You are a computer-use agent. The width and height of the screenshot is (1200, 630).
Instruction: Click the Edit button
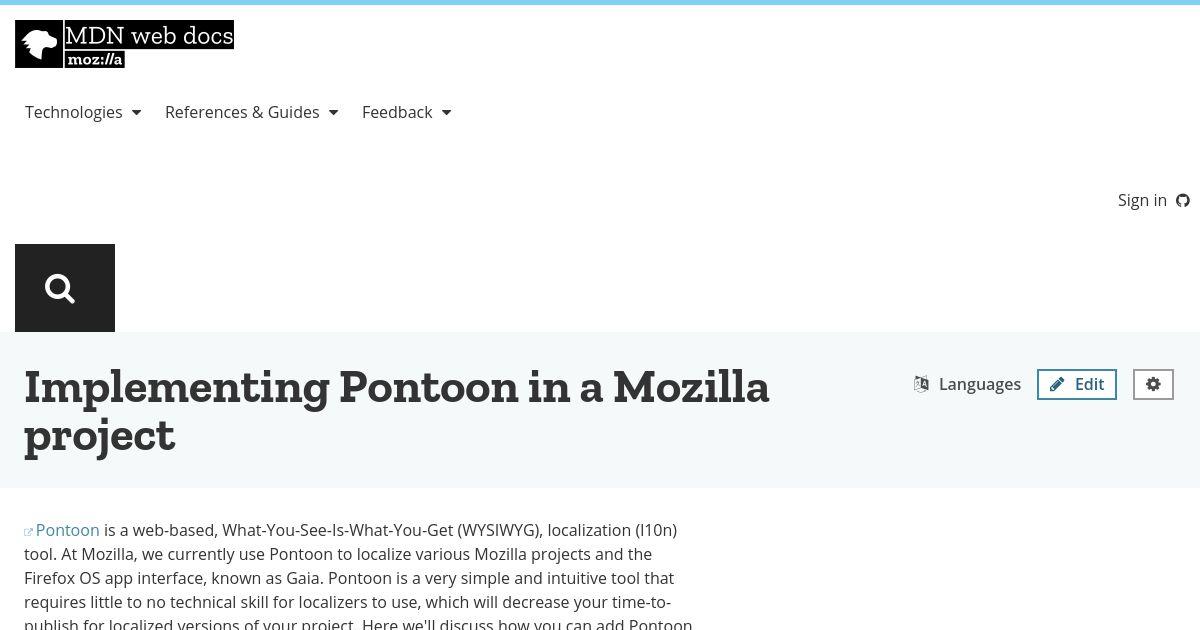(1077, 384)
